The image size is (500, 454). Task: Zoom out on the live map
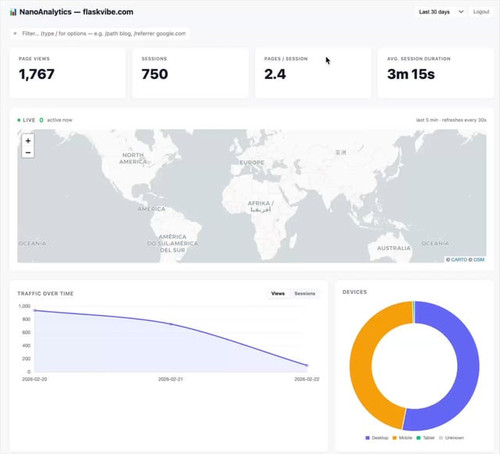28,152
